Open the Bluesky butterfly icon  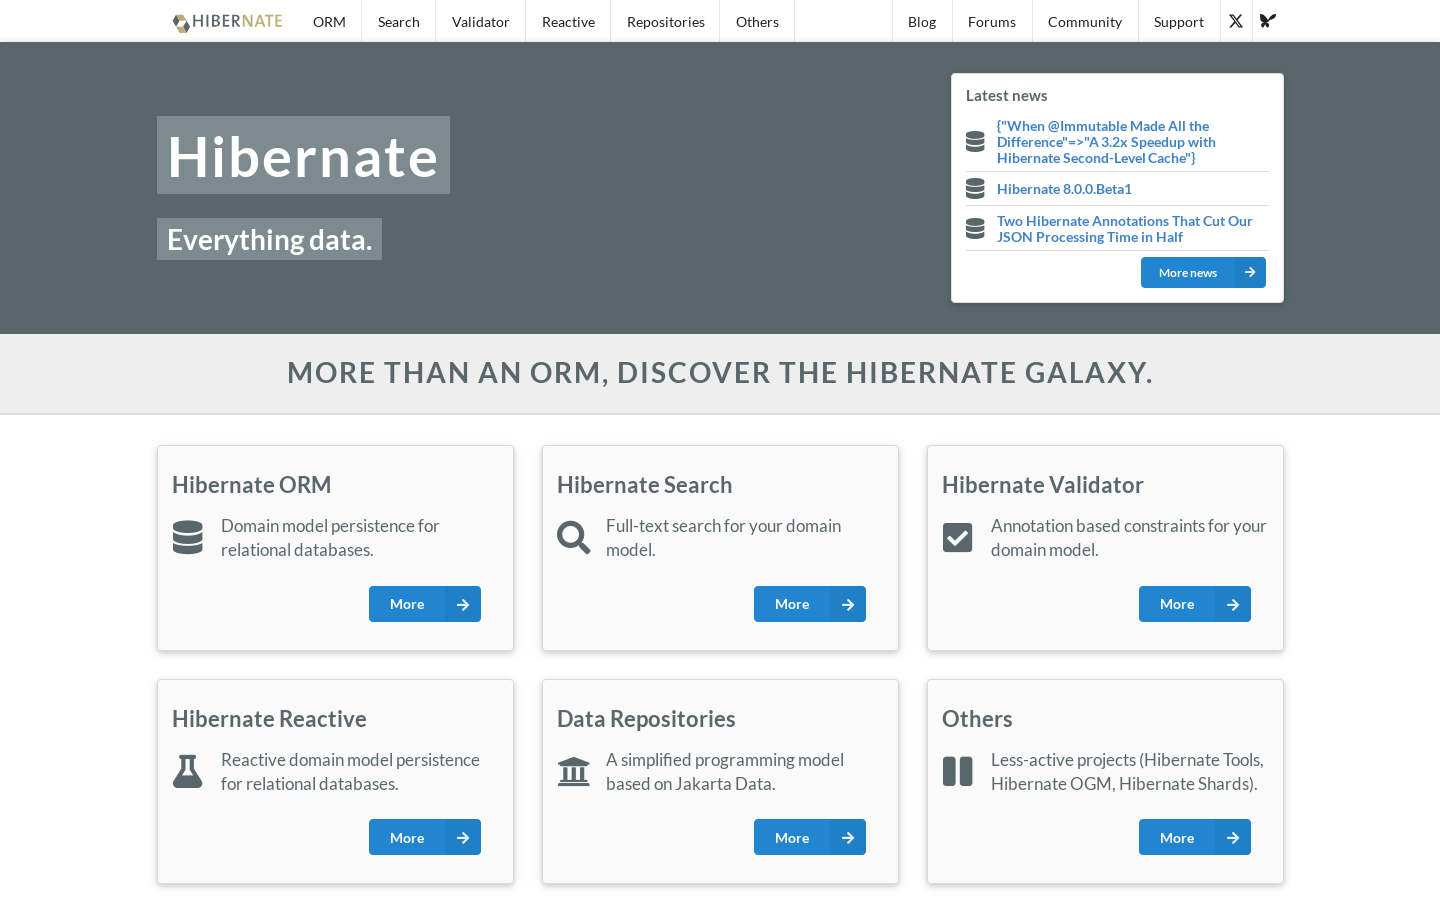coord(1268,21)
